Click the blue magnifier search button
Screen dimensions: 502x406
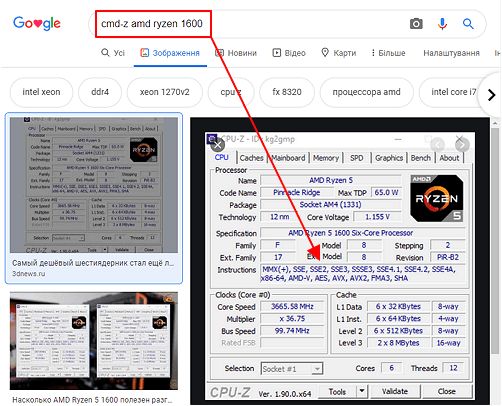pos(468,24)
